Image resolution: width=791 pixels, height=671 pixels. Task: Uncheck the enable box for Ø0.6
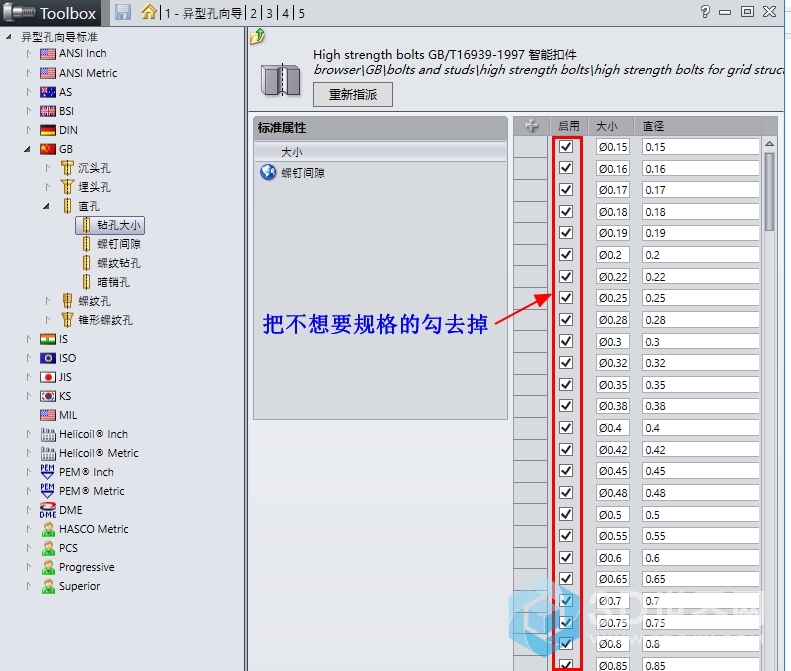[x=566, y=557]
